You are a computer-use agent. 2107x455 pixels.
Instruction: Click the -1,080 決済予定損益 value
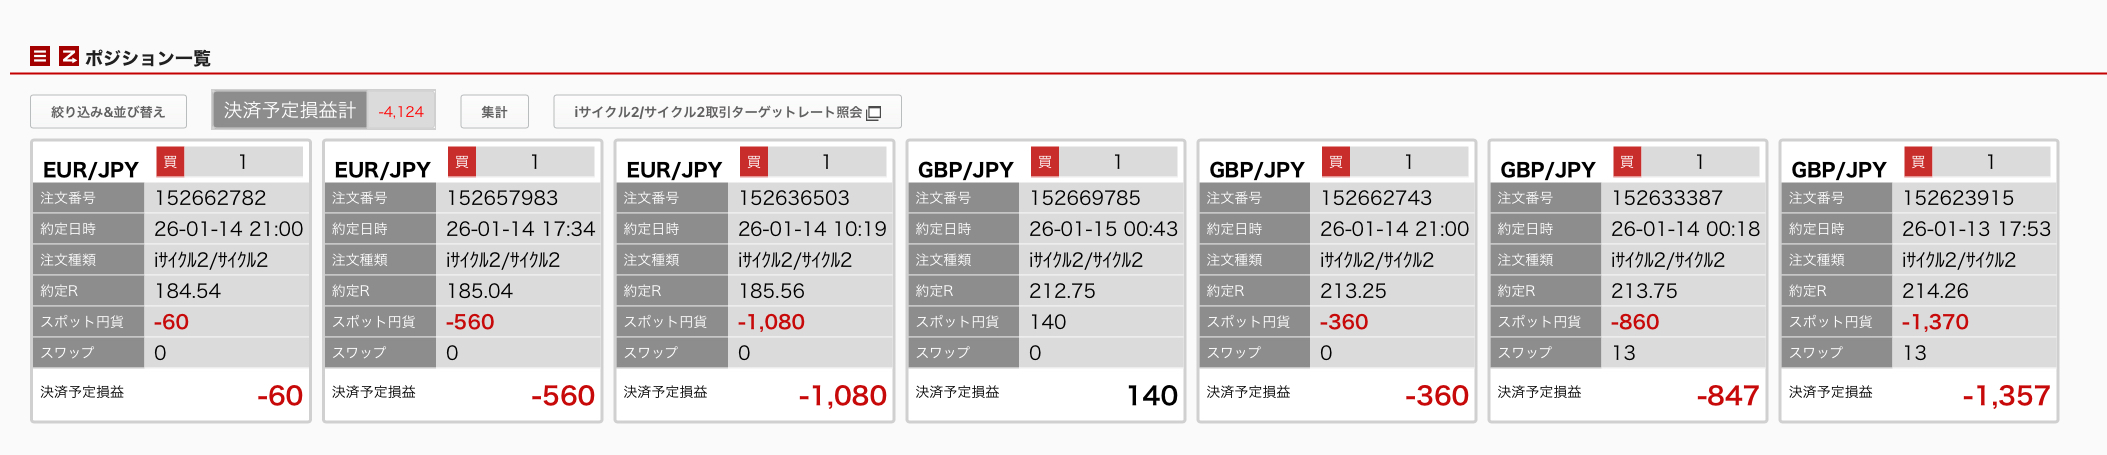(842, 396)
